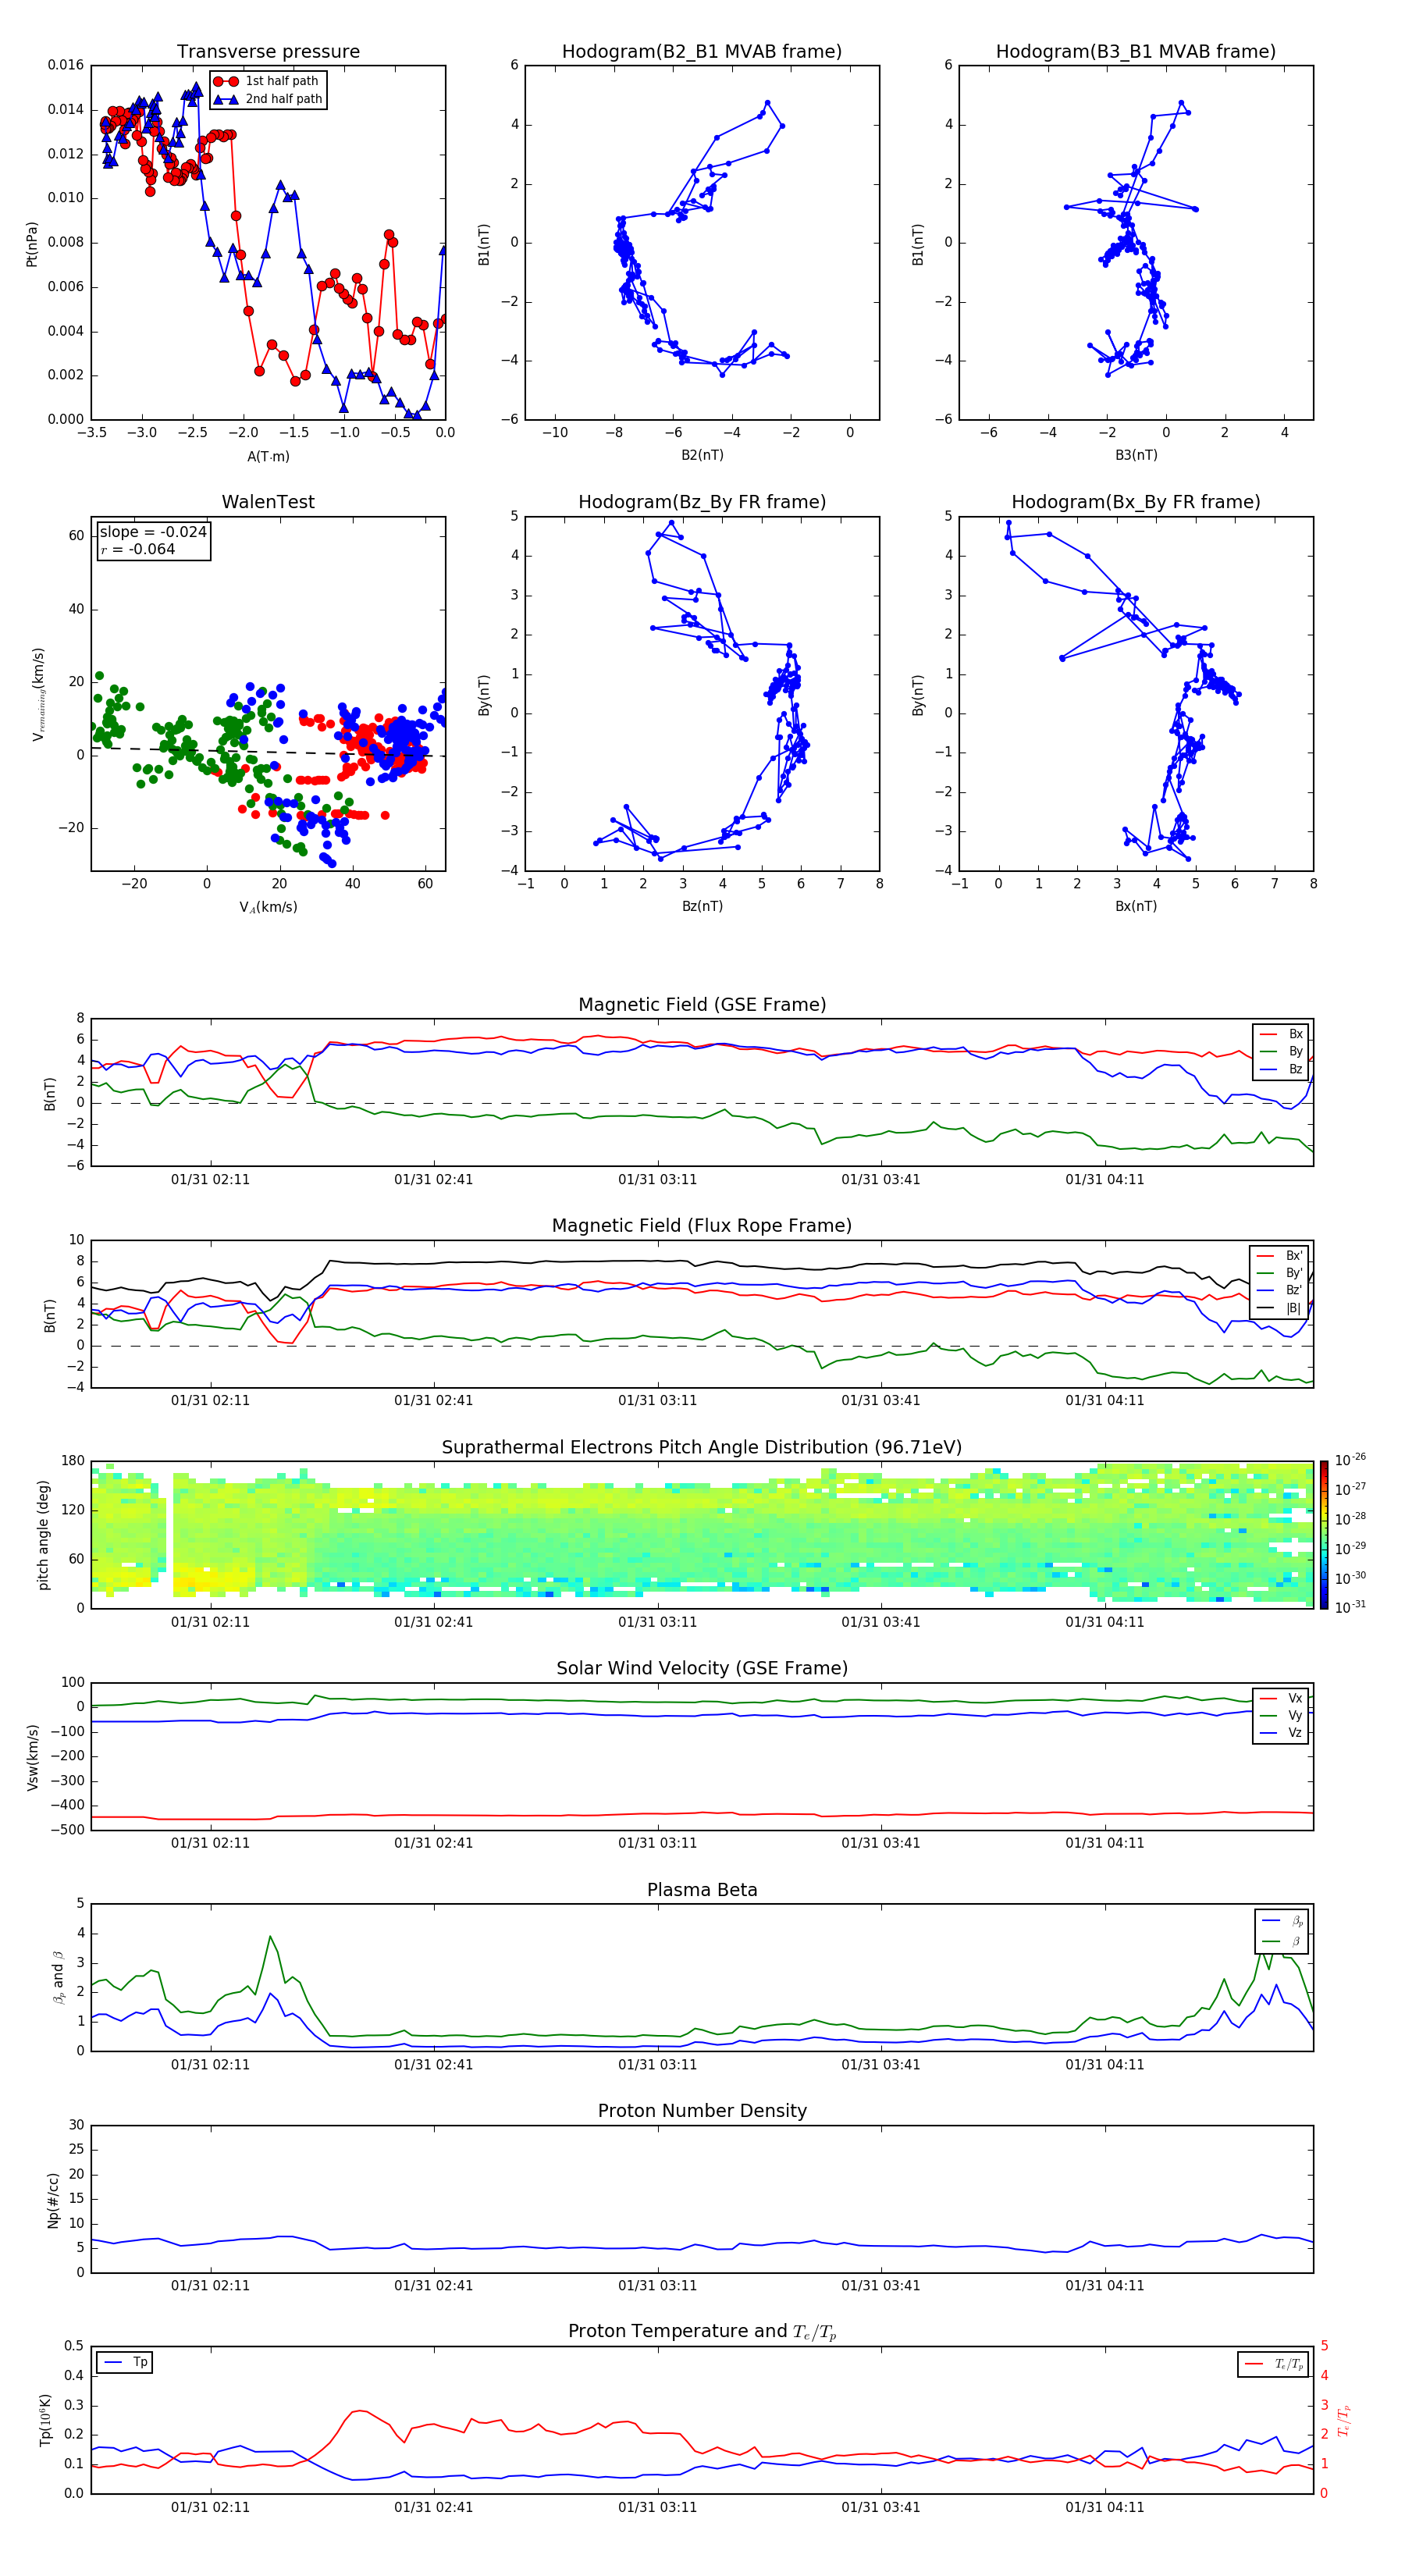Click '01/31 03:11' tick under Proton Number Density plot

tap(657, 2285)
